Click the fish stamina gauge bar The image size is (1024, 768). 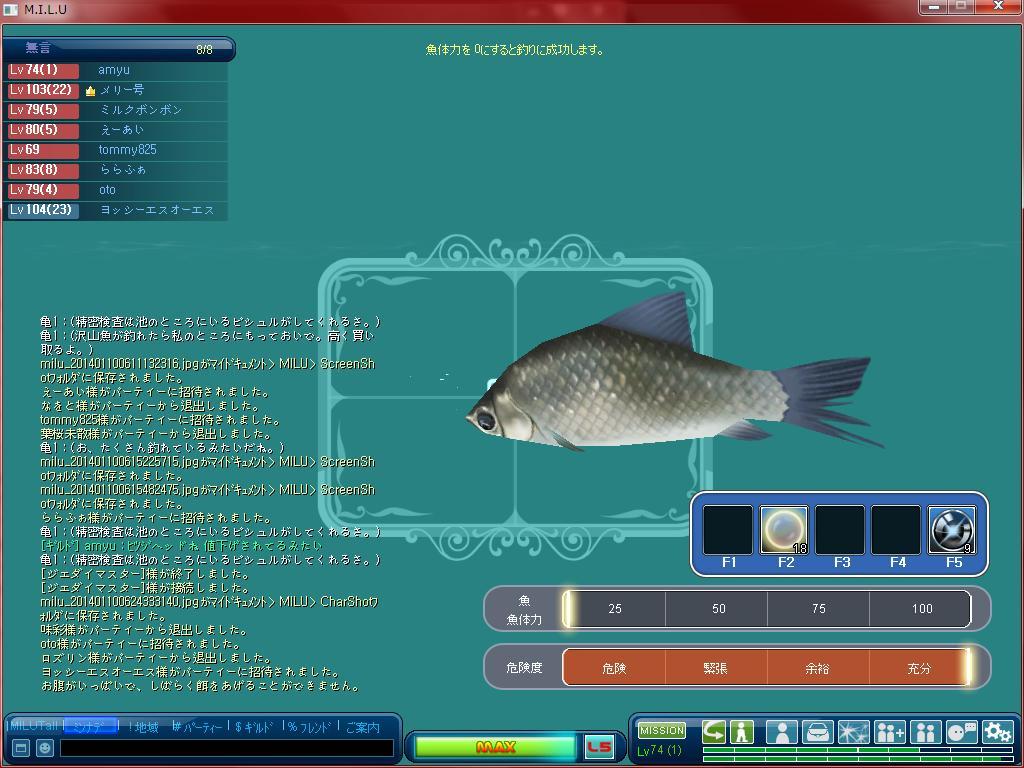767,609
